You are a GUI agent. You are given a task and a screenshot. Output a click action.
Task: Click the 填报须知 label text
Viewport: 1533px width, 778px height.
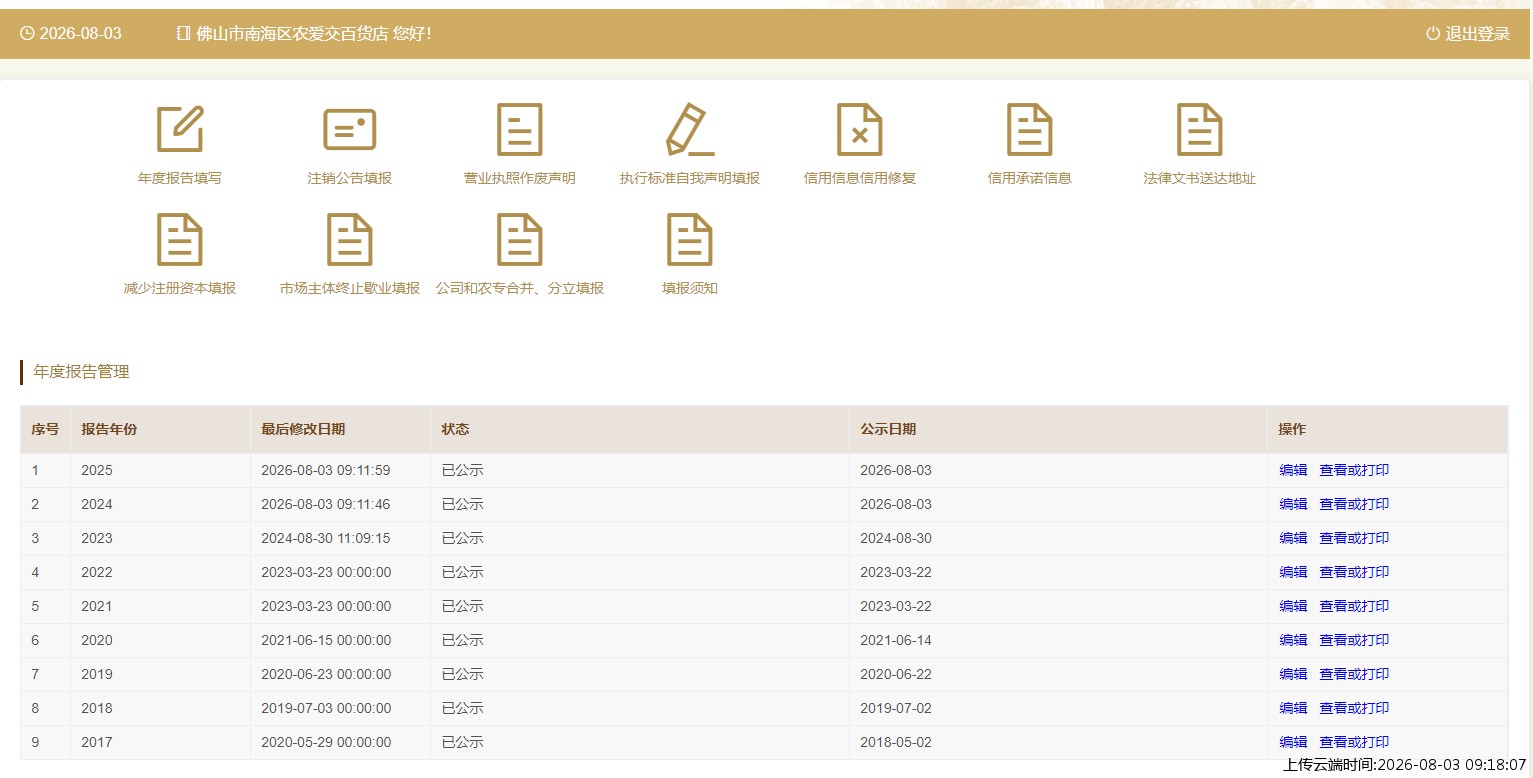tap(690, 288)
